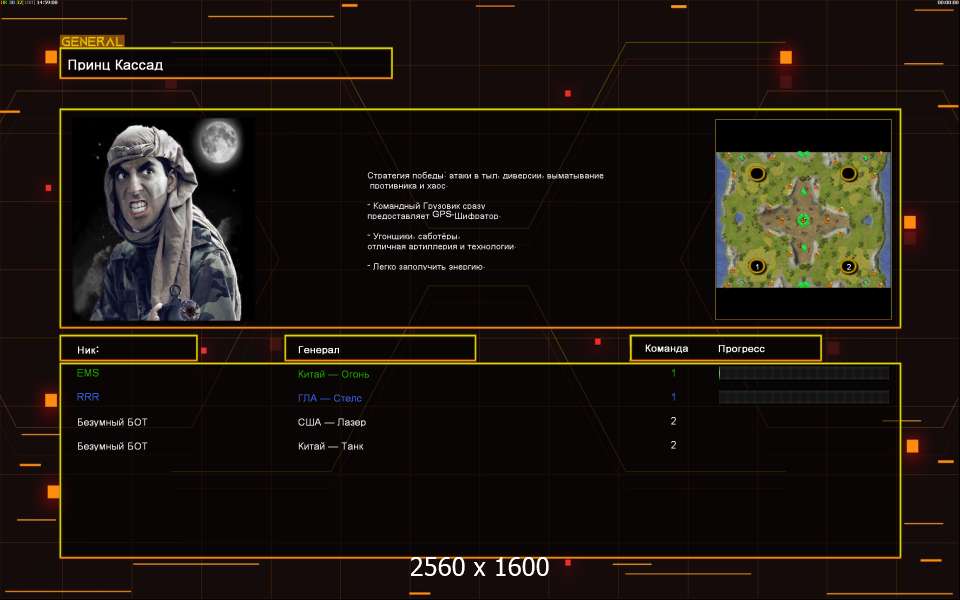Screen dimensions: 960x600
Task: Click the green center marker on the minimap
Action: [x=803, y=219]
